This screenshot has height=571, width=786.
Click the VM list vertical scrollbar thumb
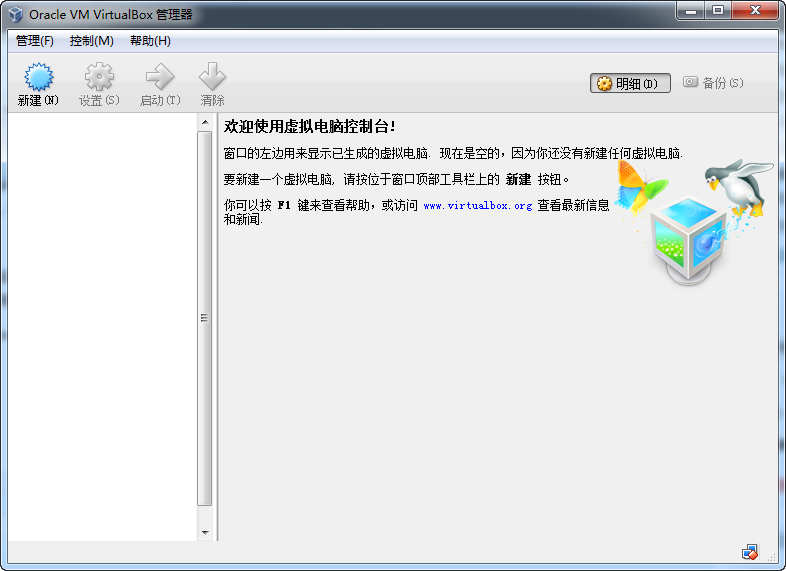[x=205, y=318]
